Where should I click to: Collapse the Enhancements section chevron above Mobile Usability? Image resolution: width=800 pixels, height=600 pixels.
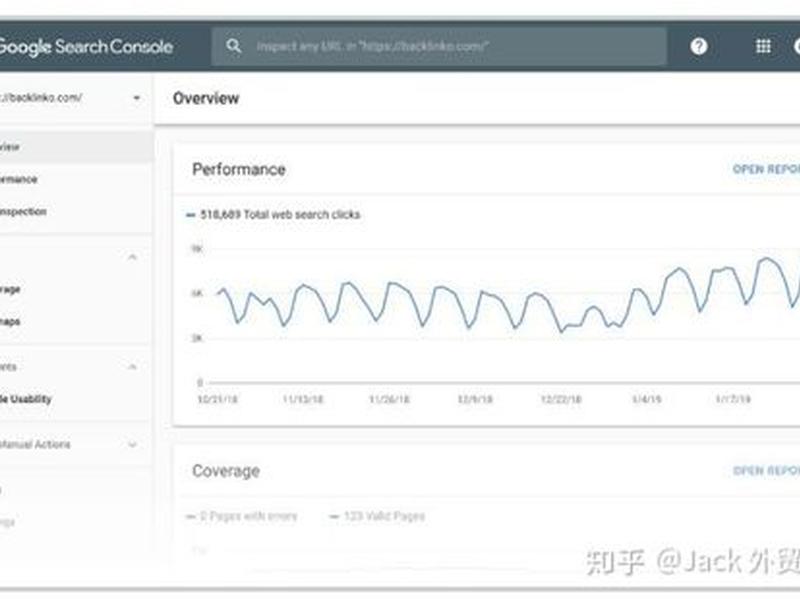tap(132, 366)
